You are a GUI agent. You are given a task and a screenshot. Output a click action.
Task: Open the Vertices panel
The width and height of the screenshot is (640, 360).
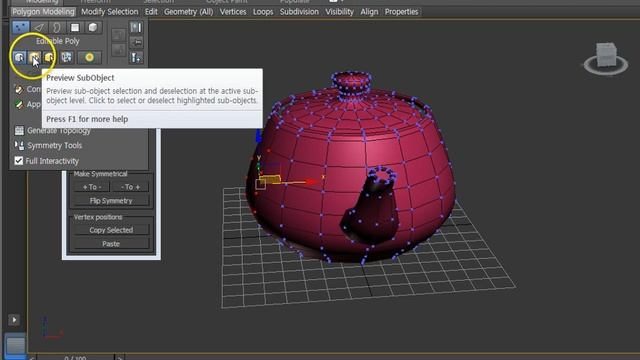(233, 12)
